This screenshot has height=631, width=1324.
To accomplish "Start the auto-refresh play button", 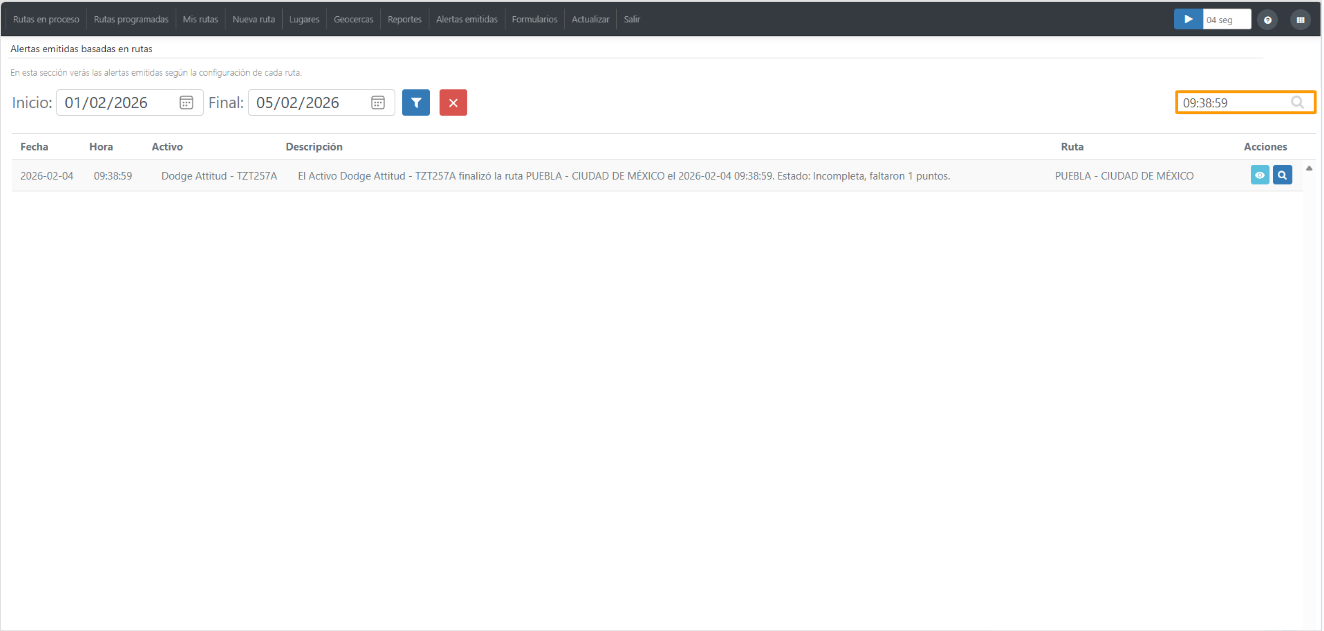I will tap(1188, 19).
